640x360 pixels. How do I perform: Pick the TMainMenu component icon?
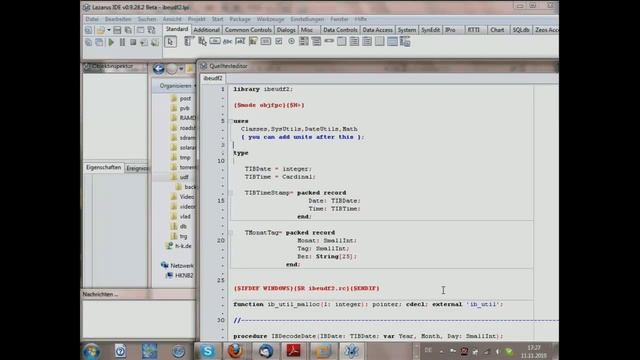tap(189, 41)
